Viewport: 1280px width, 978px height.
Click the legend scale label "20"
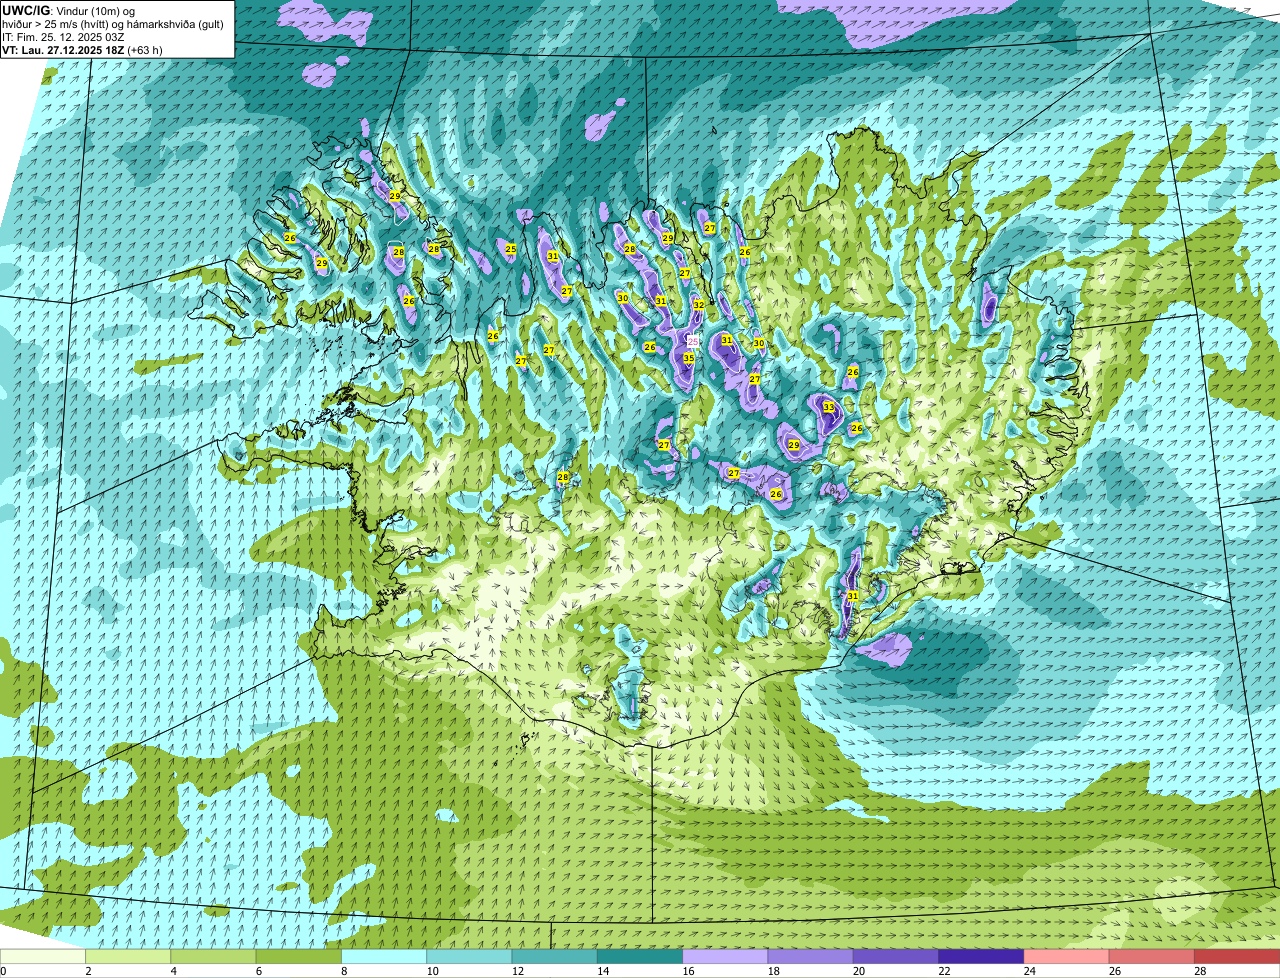[x=858, y=971]
